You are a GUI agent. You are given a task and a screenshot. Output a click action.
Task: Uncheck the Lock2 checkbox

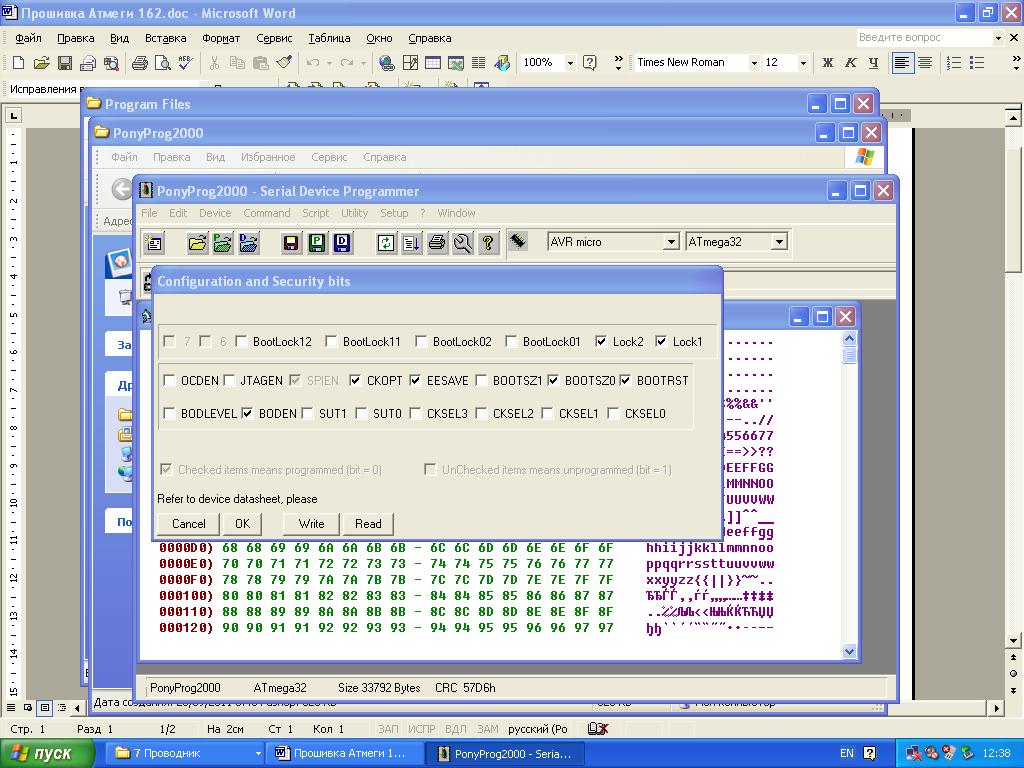(601, 342)
